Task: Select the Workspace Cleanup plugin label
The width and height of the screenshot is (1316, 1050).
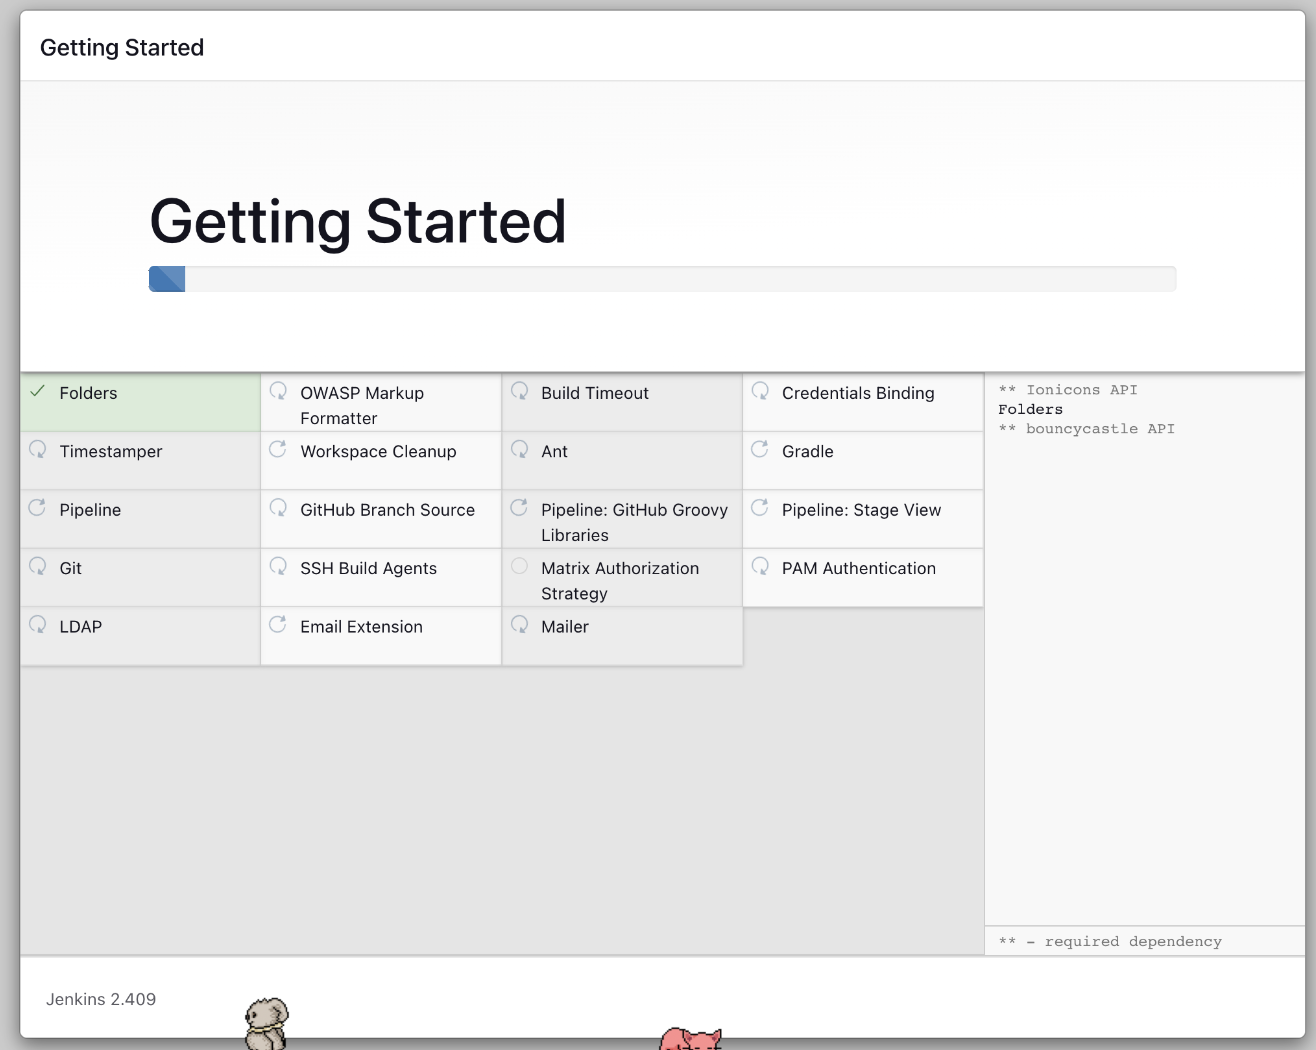Action: tap(378, 451)
